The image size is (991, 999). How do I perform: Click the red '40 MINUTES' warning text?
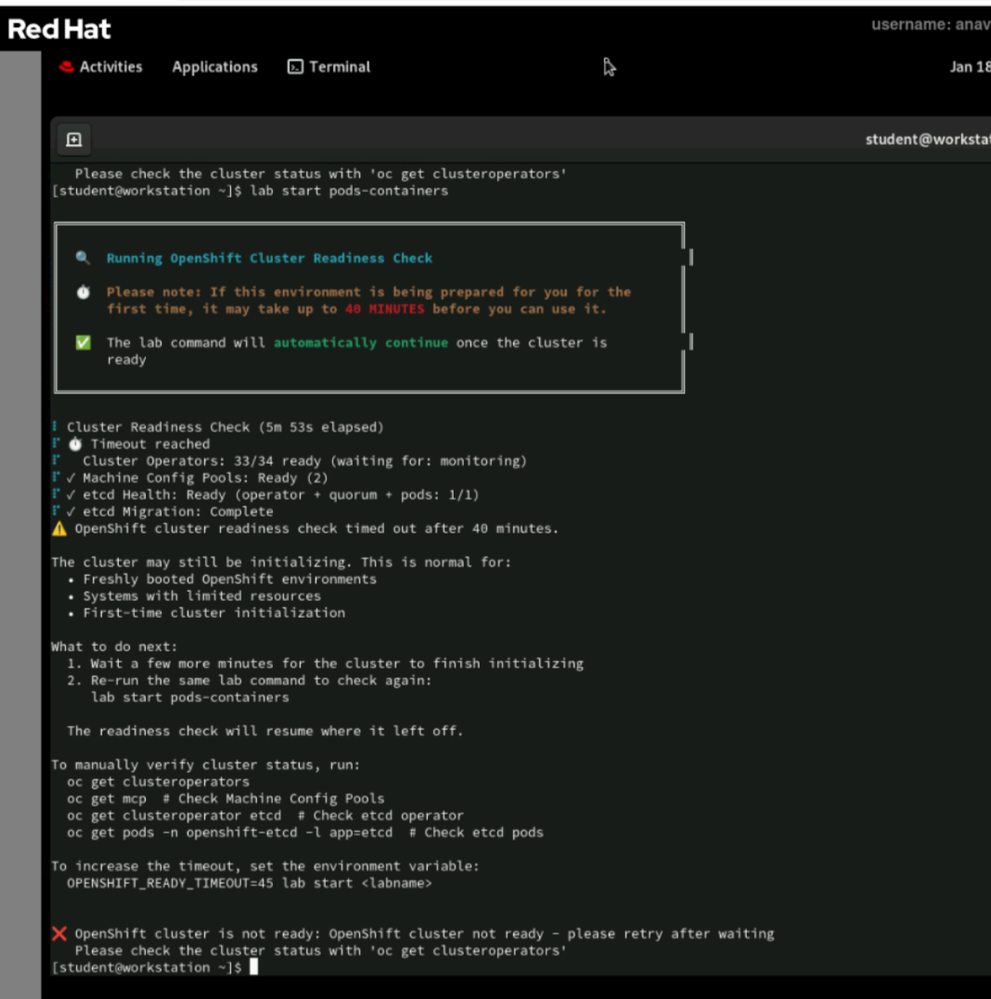[384, 309]
